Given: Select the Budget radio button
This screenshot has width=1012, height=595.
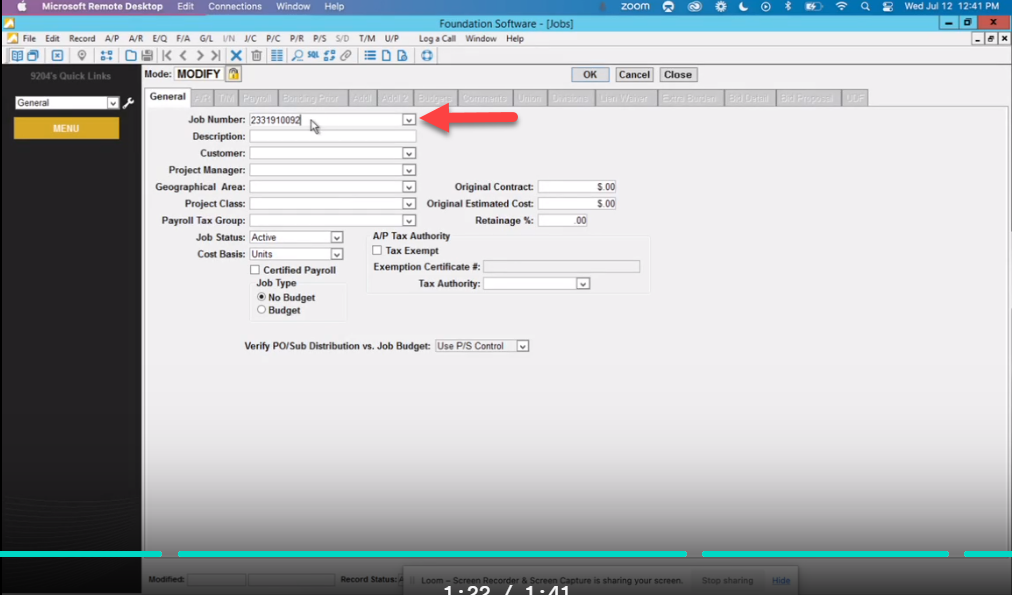Looking at the screenshot, I should [262, 310].
